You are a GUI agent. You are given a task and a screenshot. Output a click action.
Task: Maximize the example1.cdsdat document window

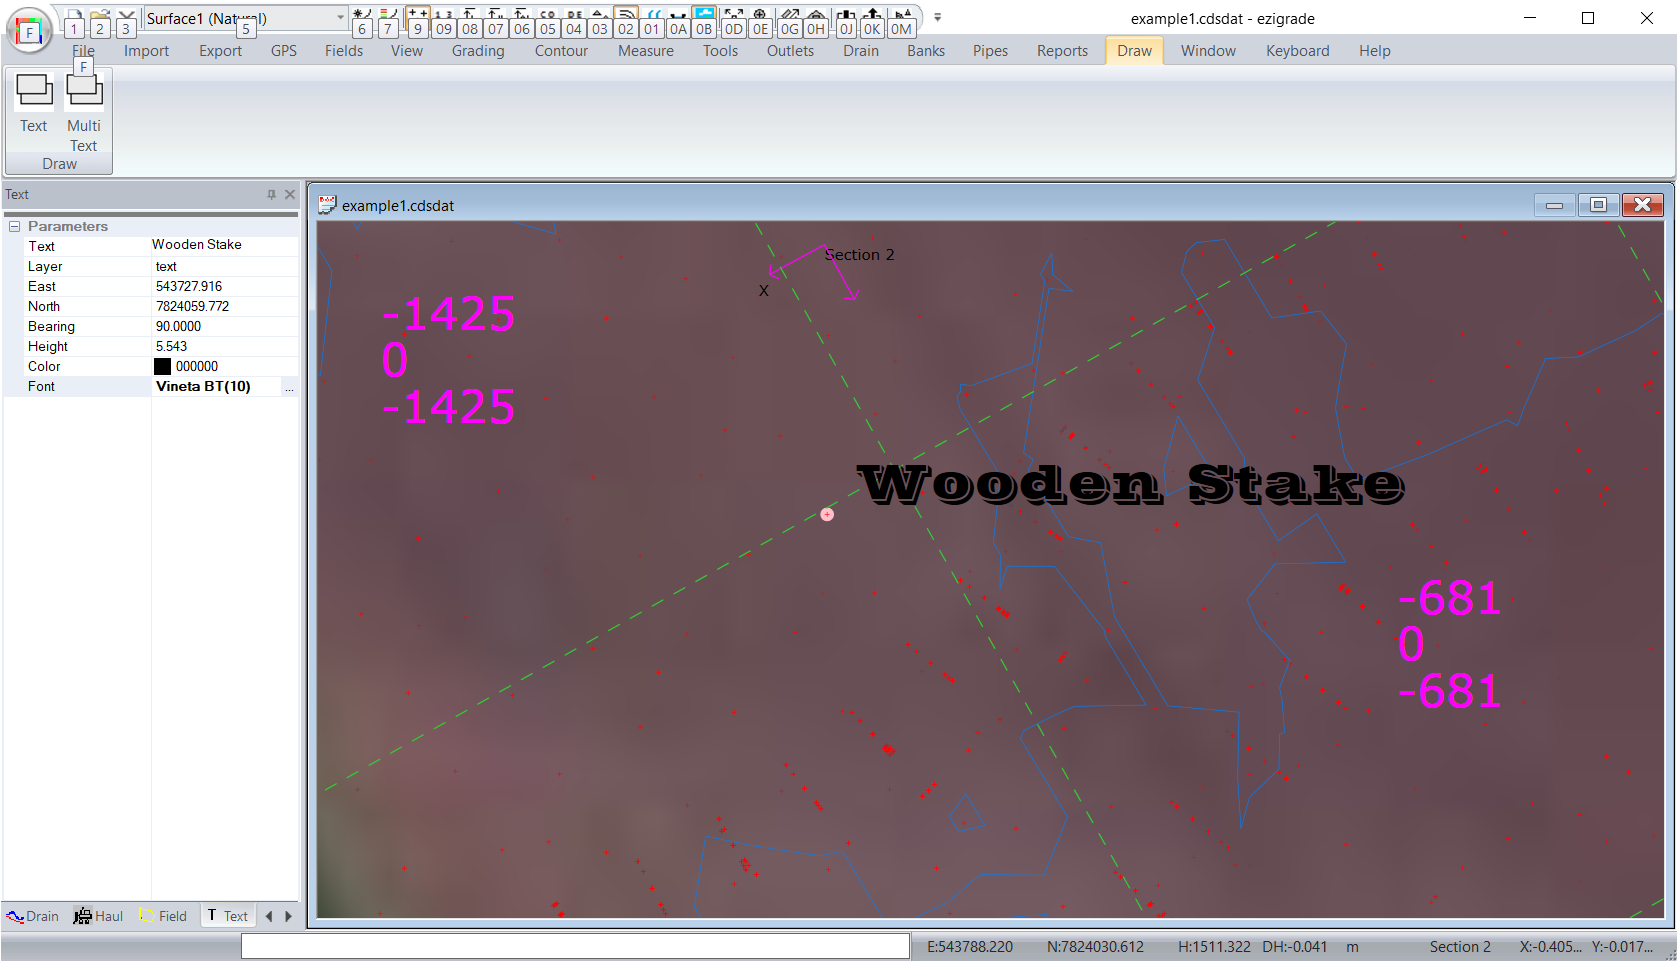[x=1598, y=205]
